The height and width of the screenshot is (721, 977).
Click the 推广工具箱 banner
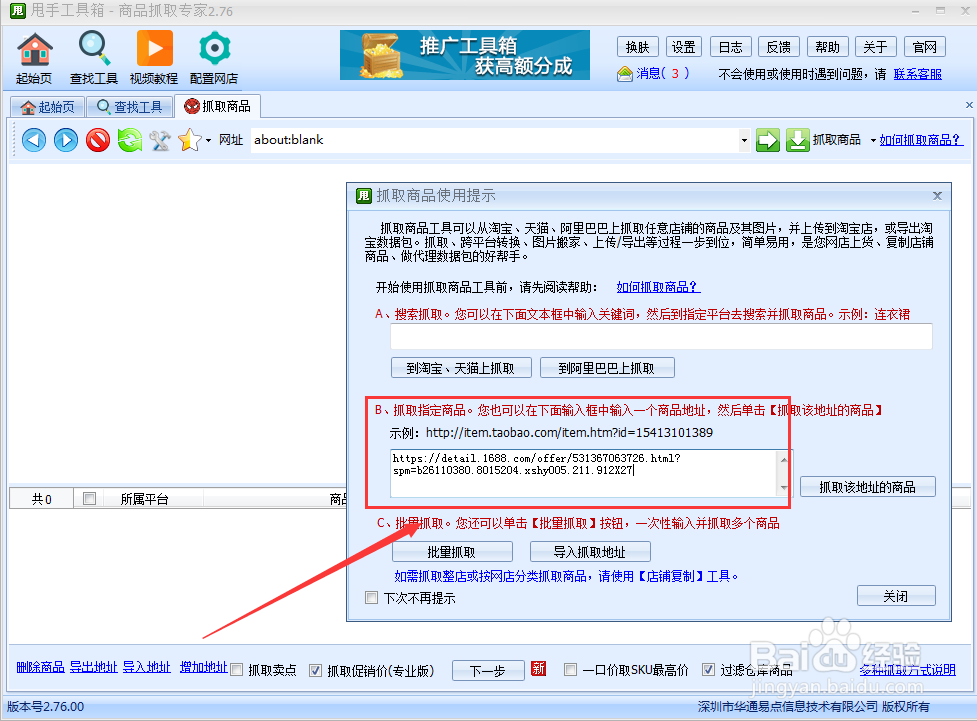[x=465, y=55]
